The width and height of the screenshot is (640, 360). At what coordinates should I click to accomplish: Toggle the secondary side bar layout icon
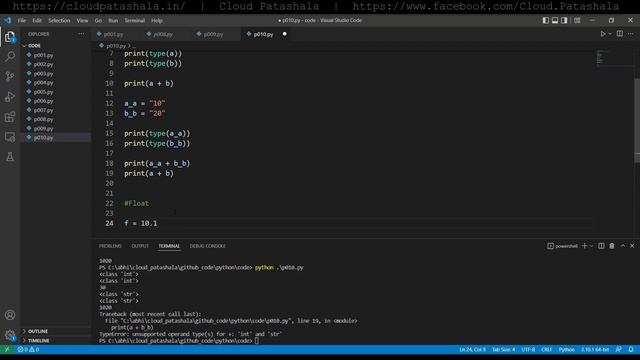564,20
